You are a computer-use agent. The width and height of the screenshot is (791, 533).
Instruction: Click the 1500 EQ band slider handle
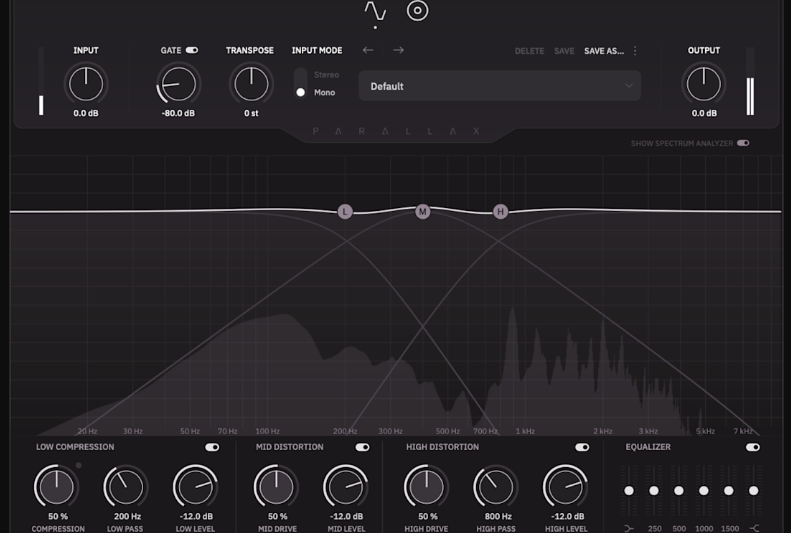point(728,491)
